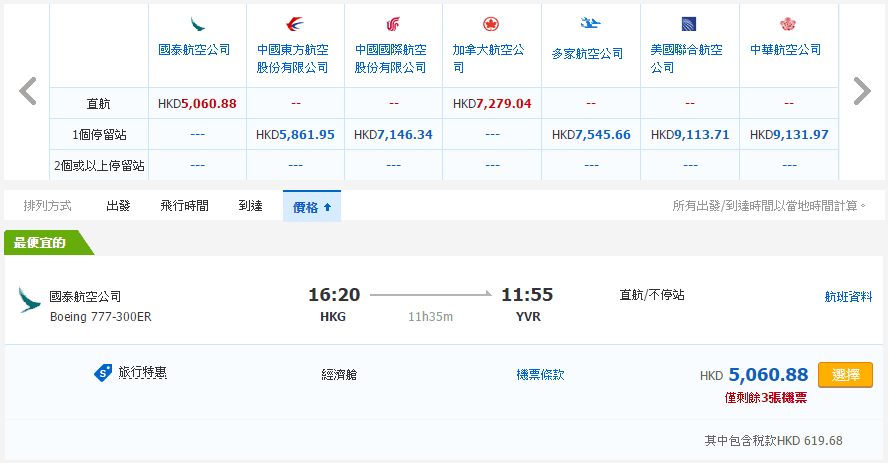Click the Air China logo icon
The height and width of the screenshot is (463, 888).
393,23
